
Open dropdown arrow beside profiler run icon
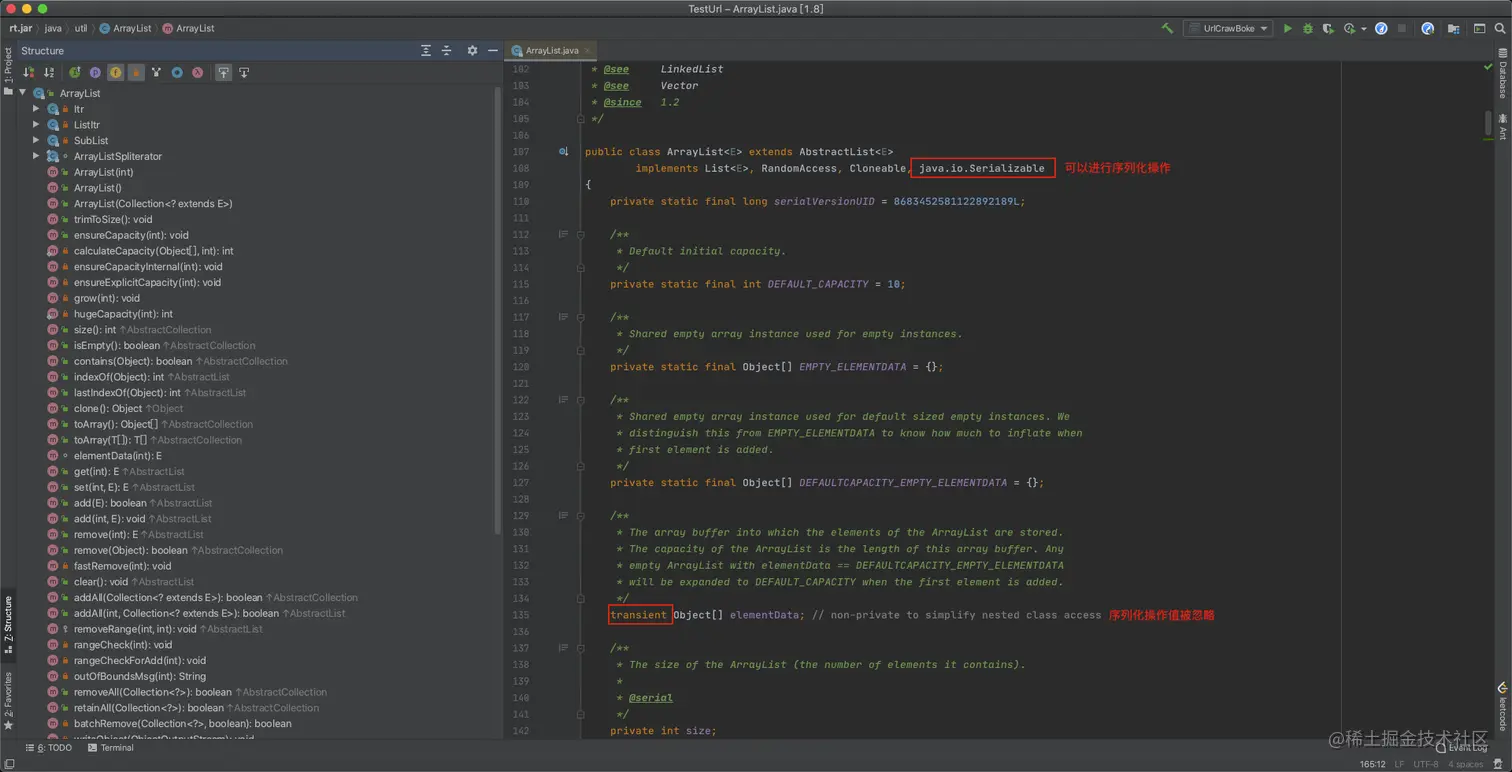(1364, 29)
